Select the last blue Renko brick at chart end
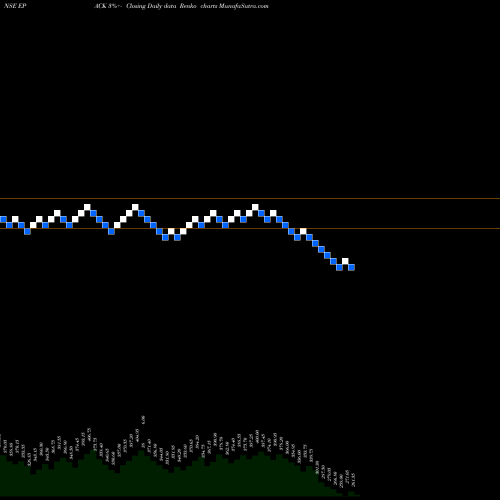The width and height of the screenshot is (500, 500). (351, 267)
